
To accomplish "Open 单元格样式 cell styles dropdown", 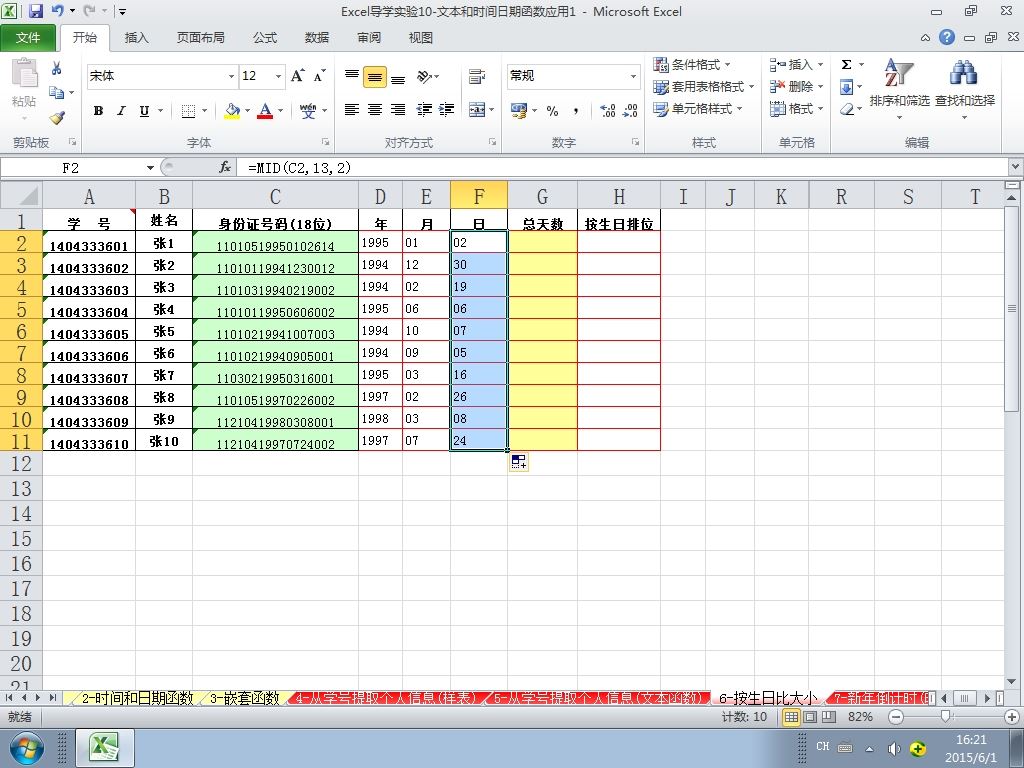I will pyautogui.click(x=698, y=108).
